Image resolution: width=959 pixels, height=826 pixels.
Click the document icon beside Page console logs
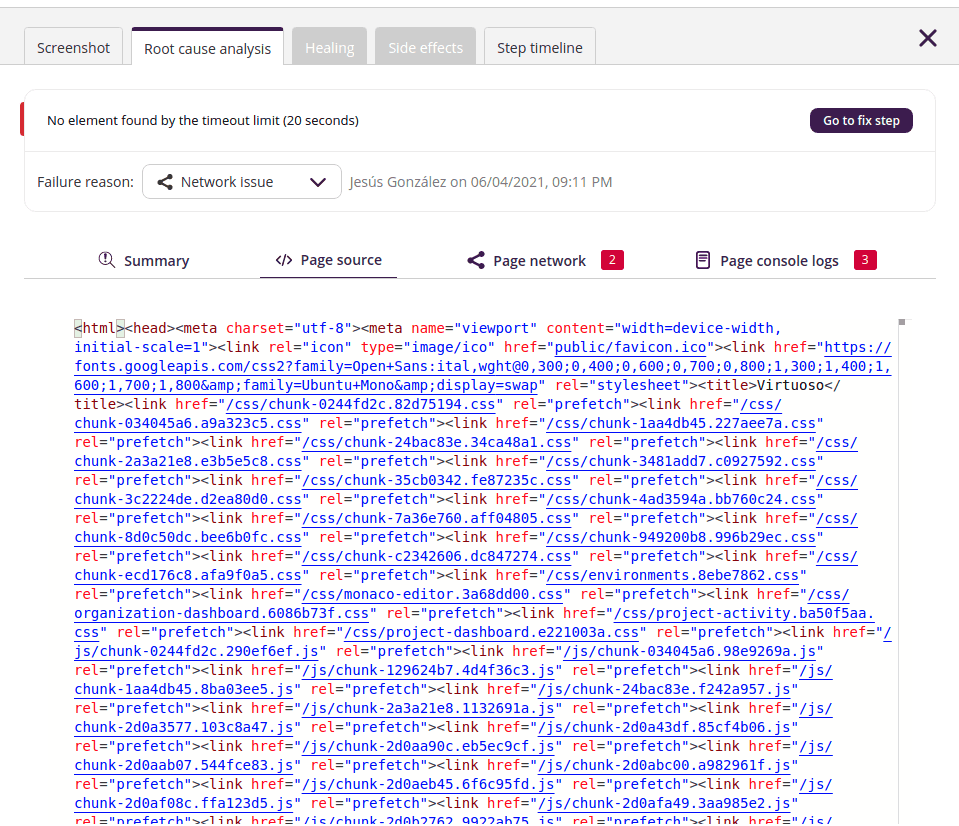(x=704, y=260)
